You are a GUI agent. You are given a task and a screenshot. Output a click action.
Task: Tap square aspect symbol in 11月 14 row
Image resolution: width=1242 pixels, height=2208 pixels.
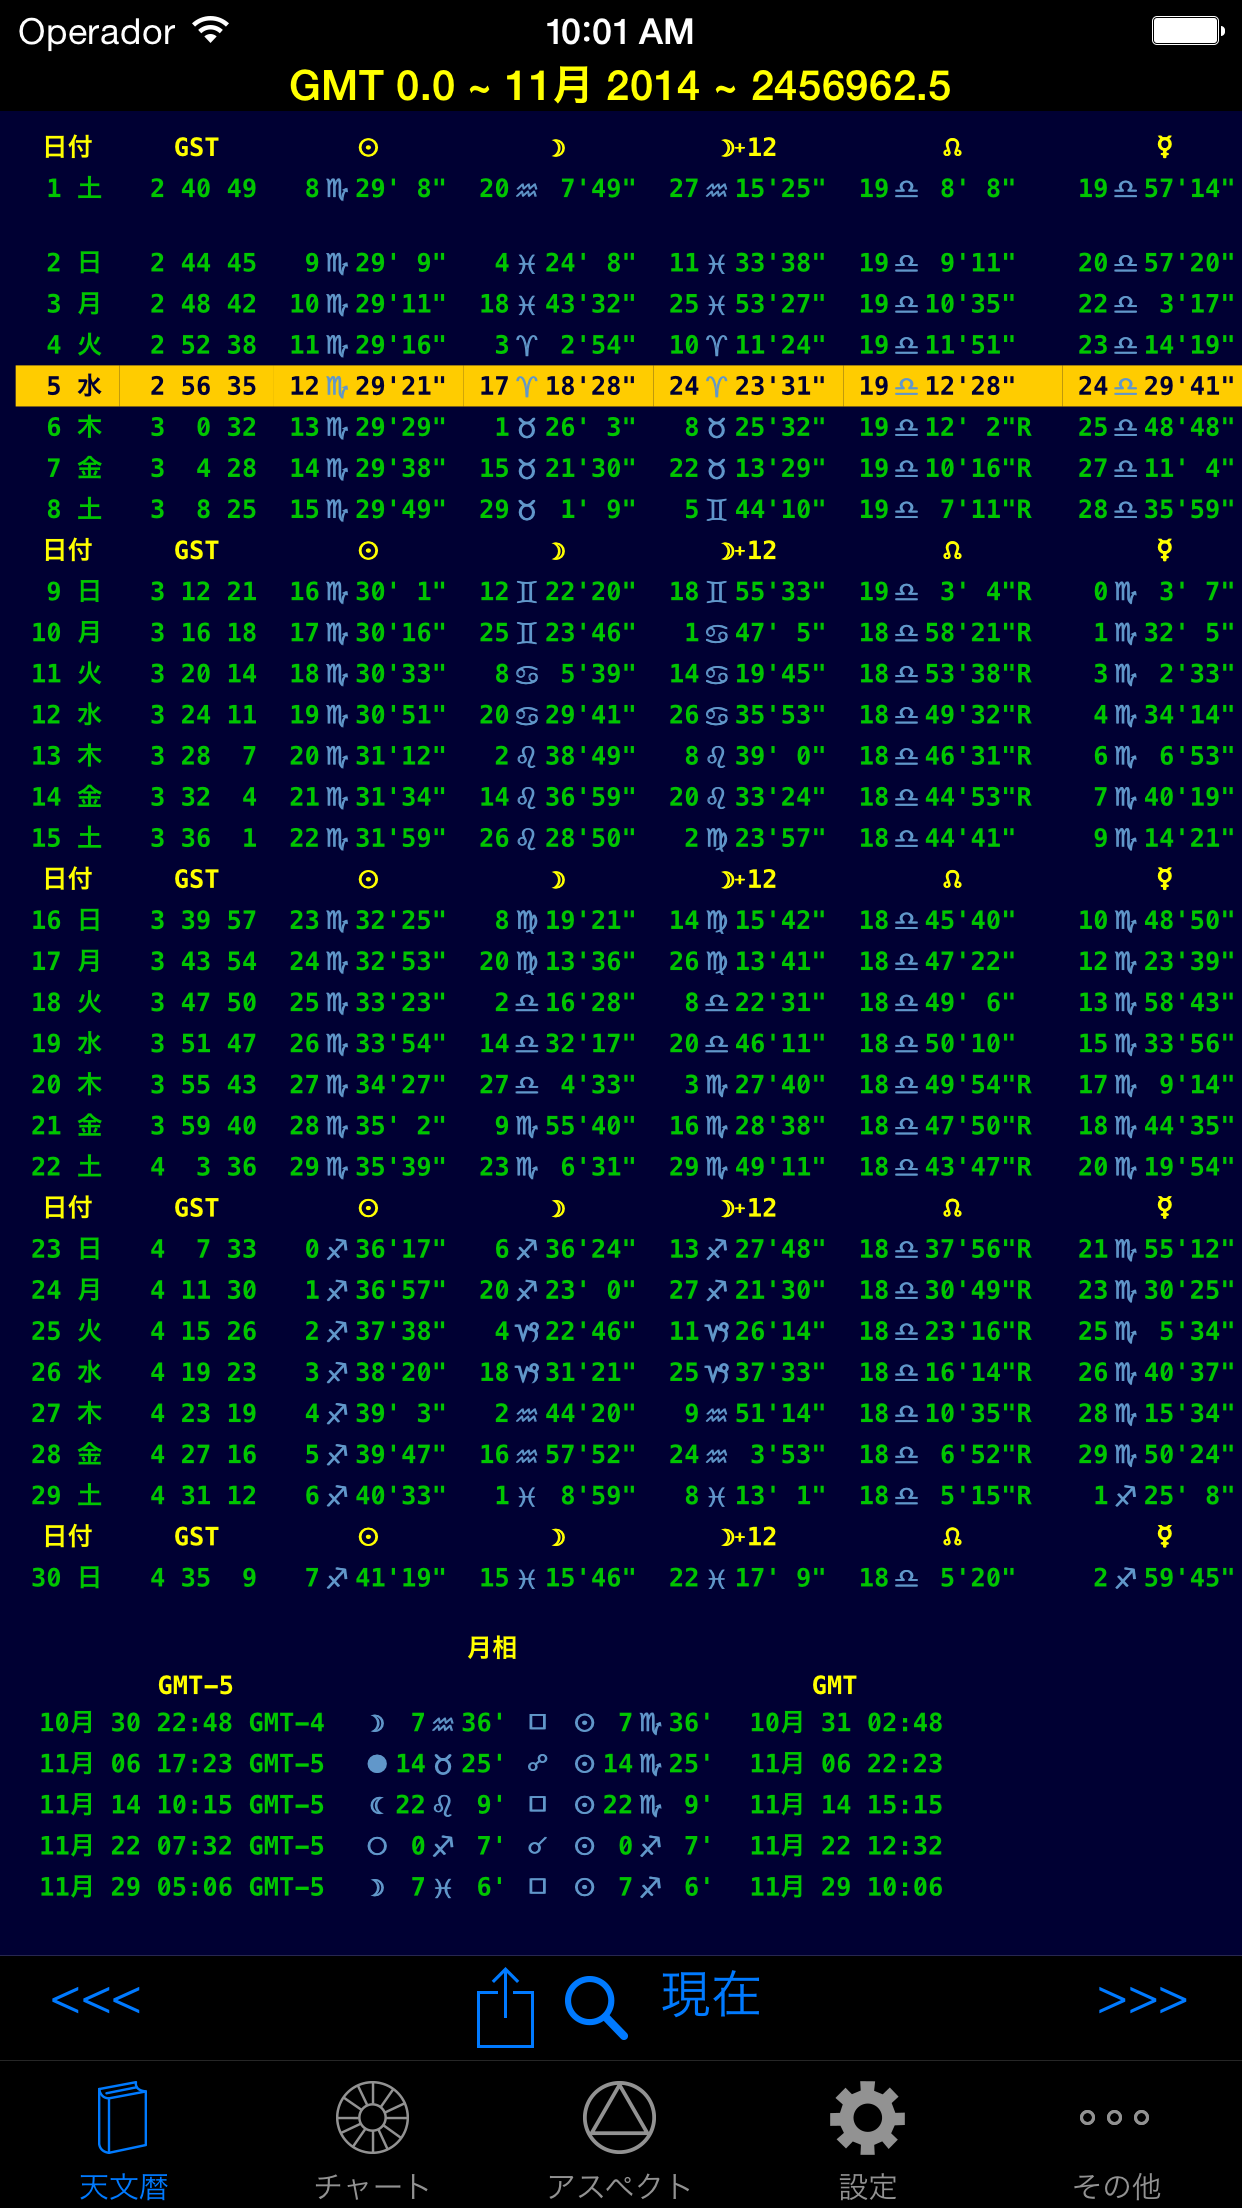coord(537,1805)
